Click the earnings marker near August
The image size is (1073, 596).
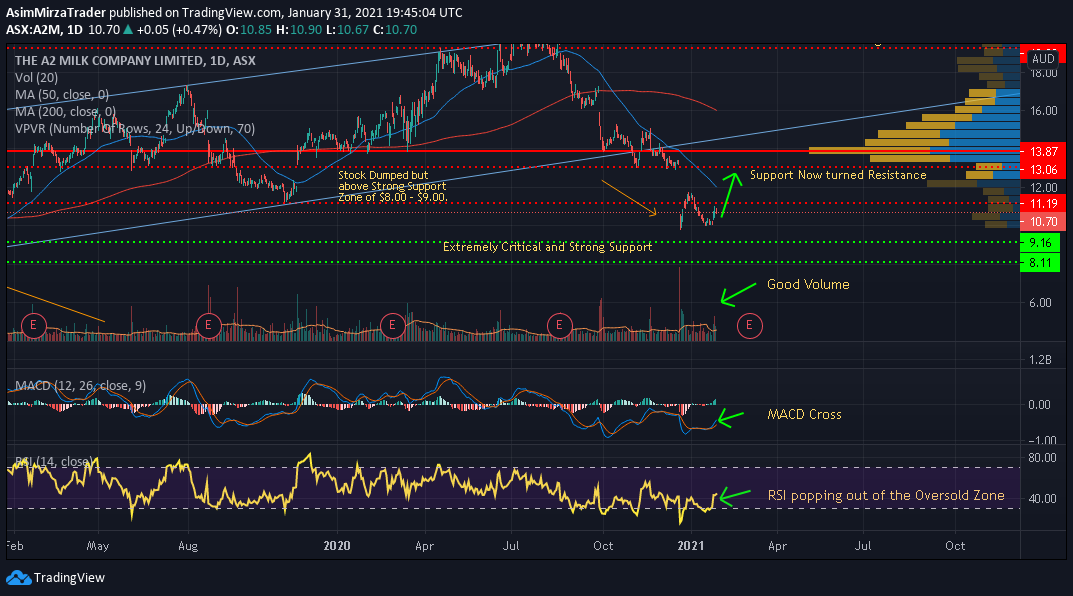(x=208, y=325)
